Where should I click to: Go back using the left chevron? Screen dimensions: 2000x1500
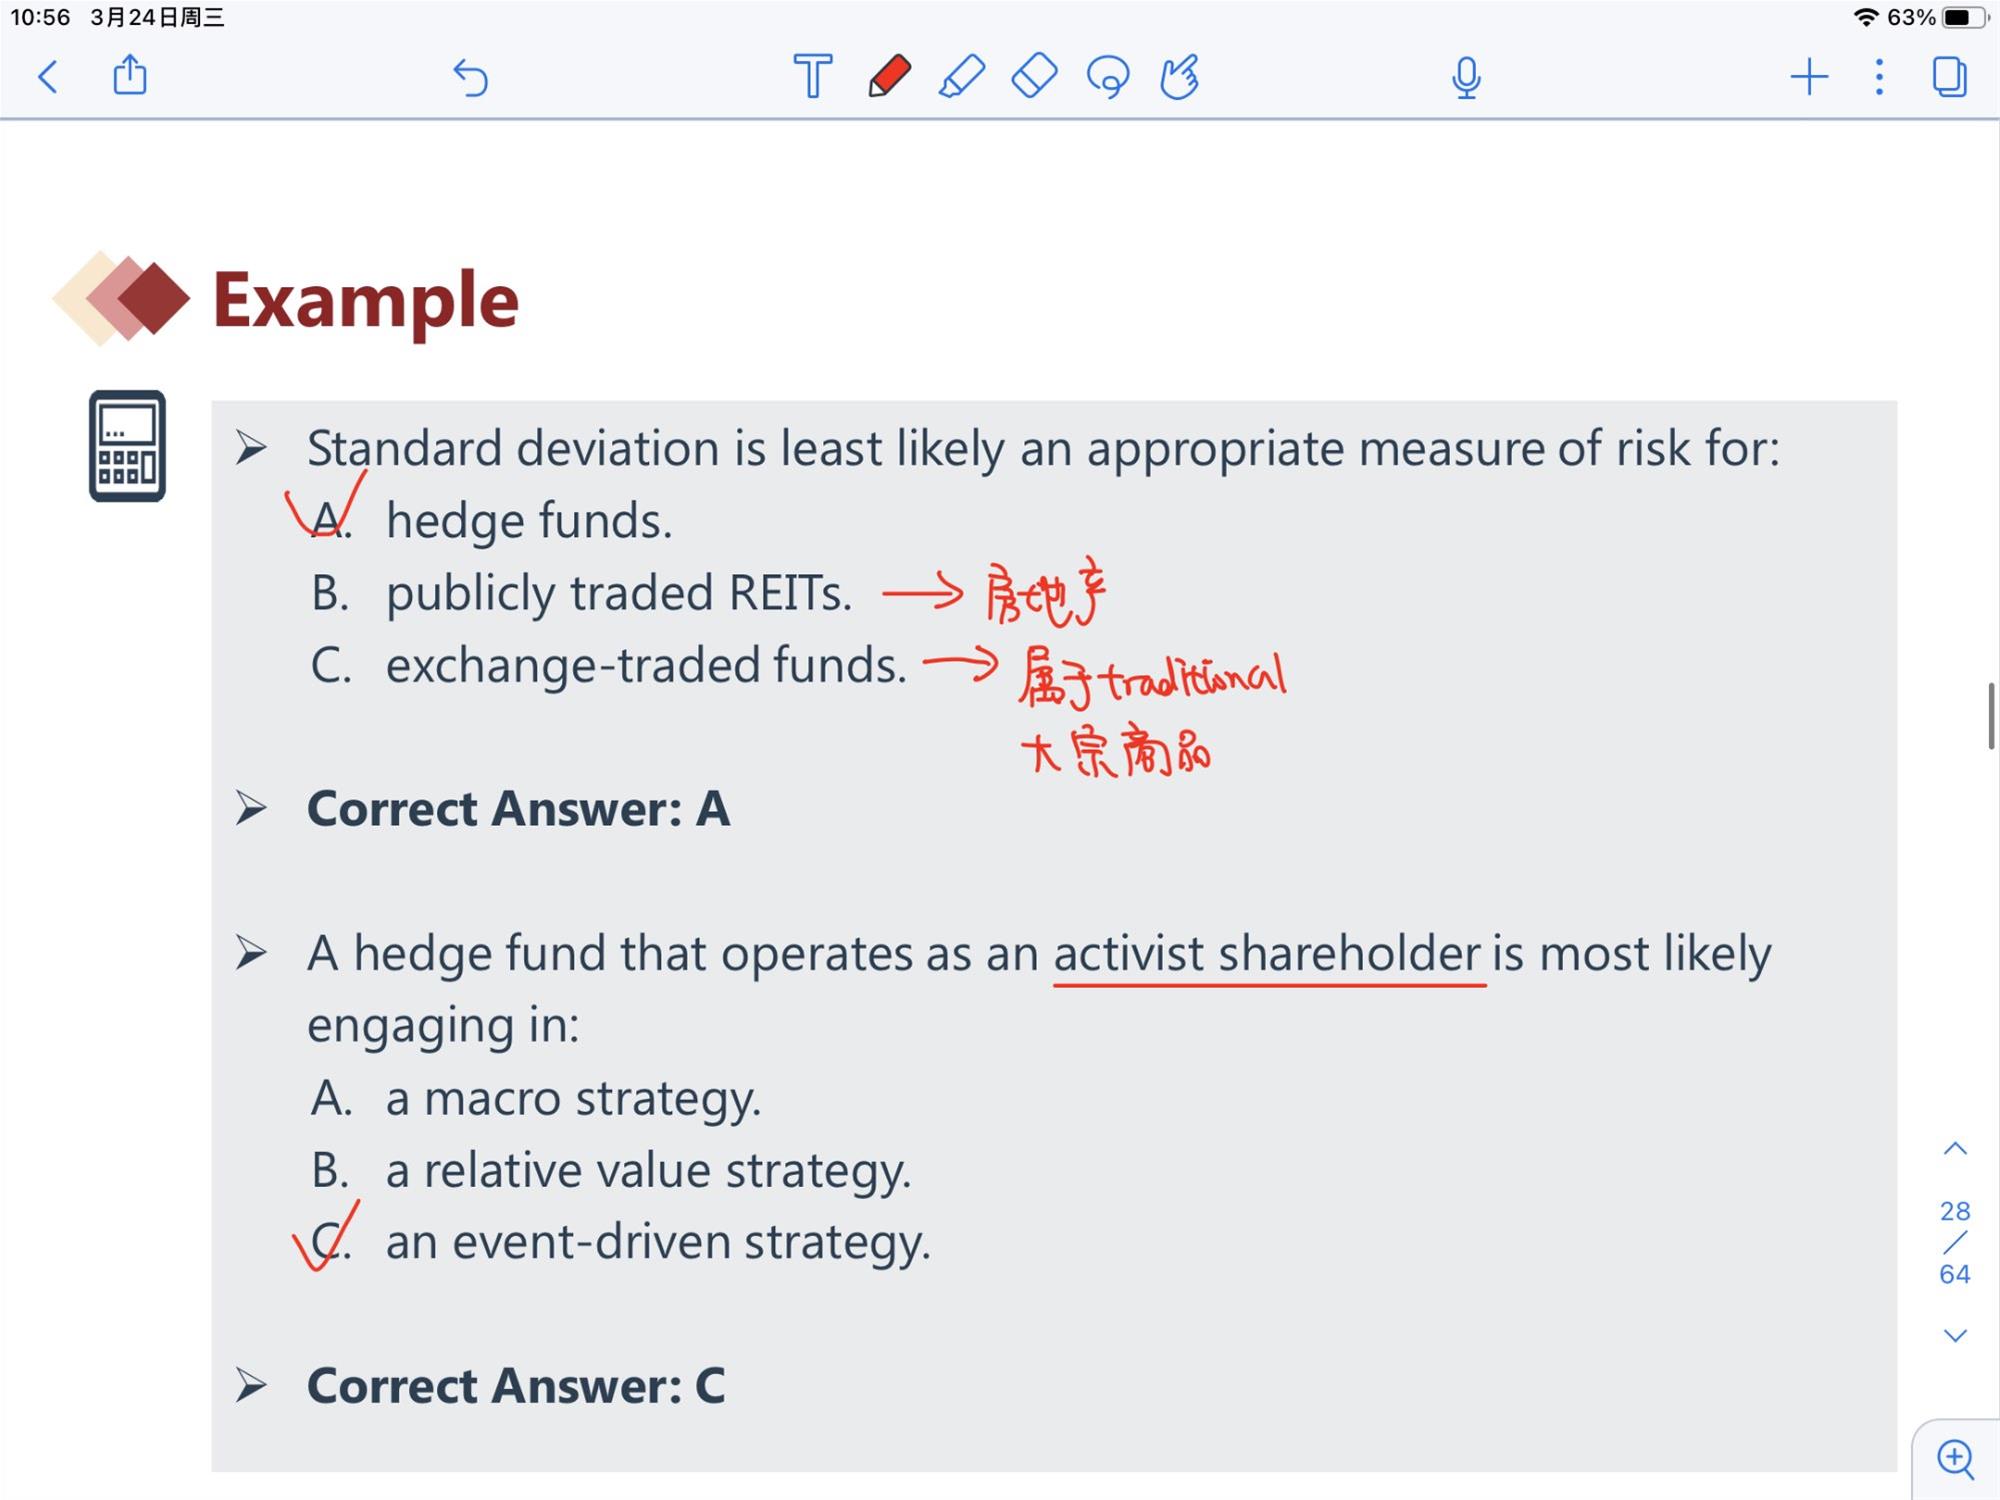coord(47,76)
